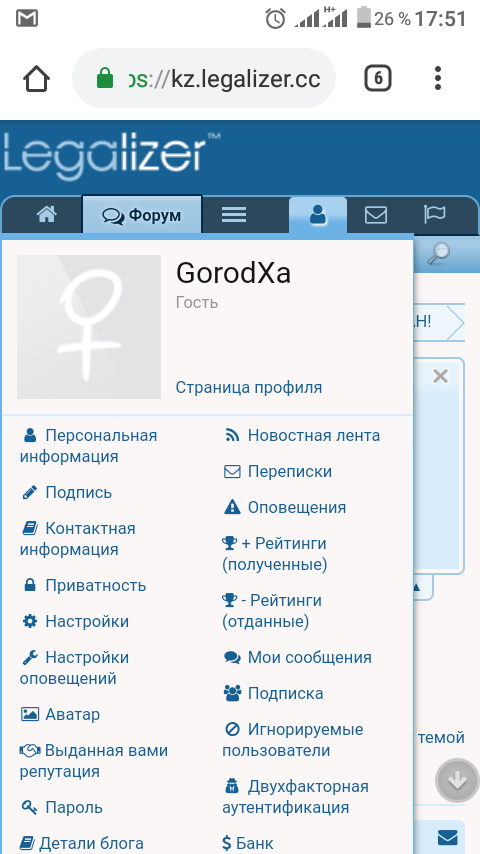Open the hamburger menu icon in navbar
Image resolution: width=480 pixels, height=854 pixels.
click(x=234, y=215)
